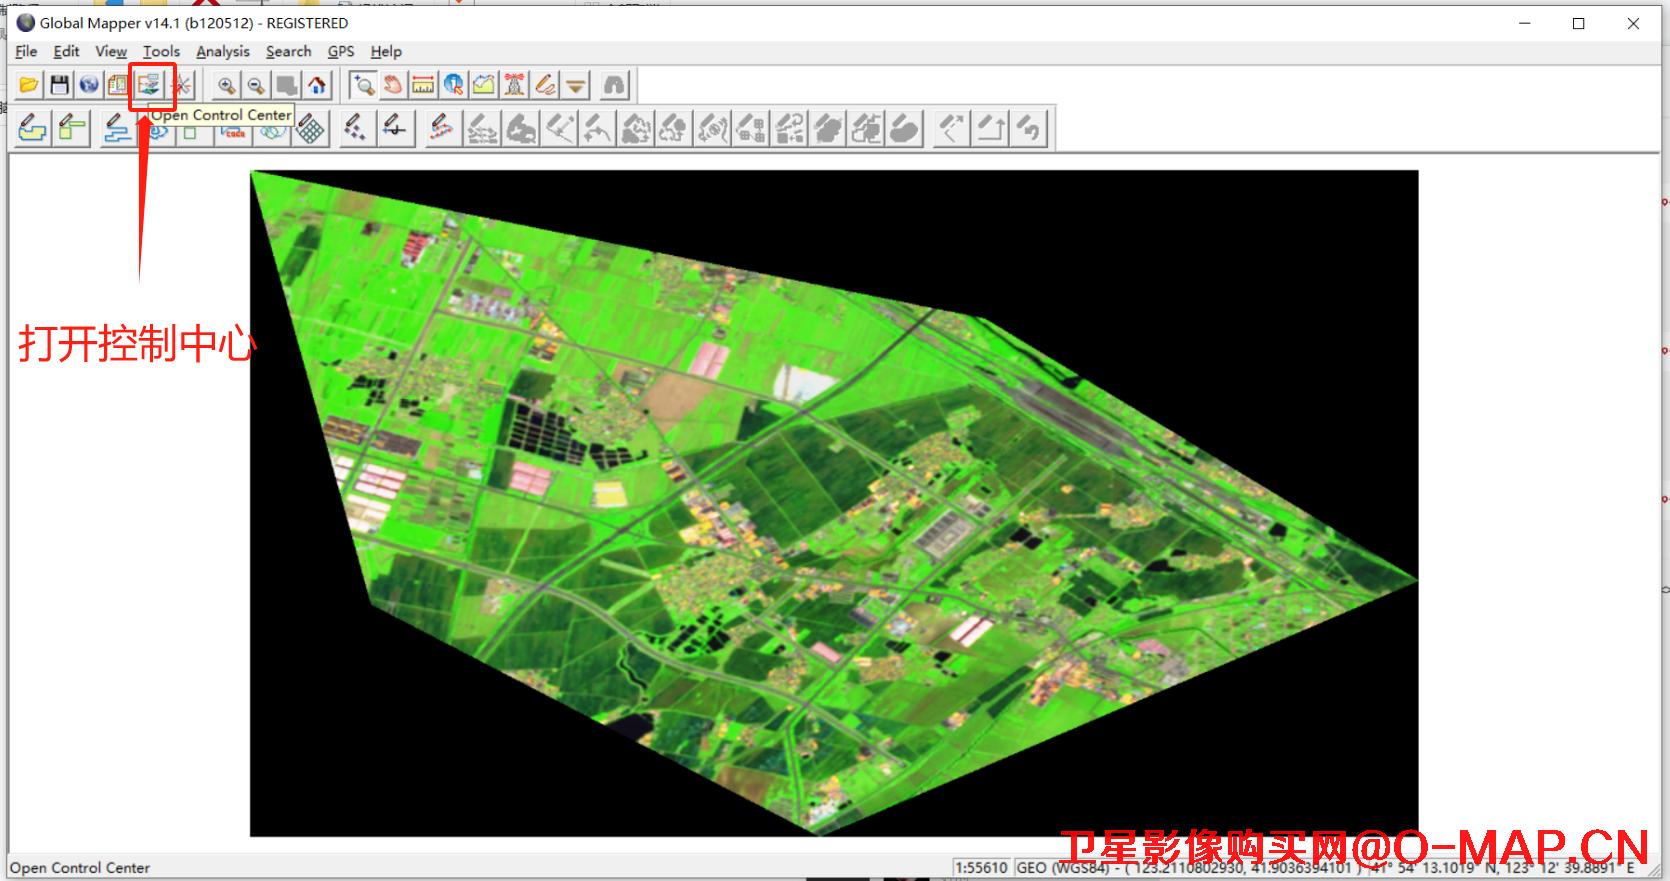Activate the Feature Info tool

tap(454, 86)
